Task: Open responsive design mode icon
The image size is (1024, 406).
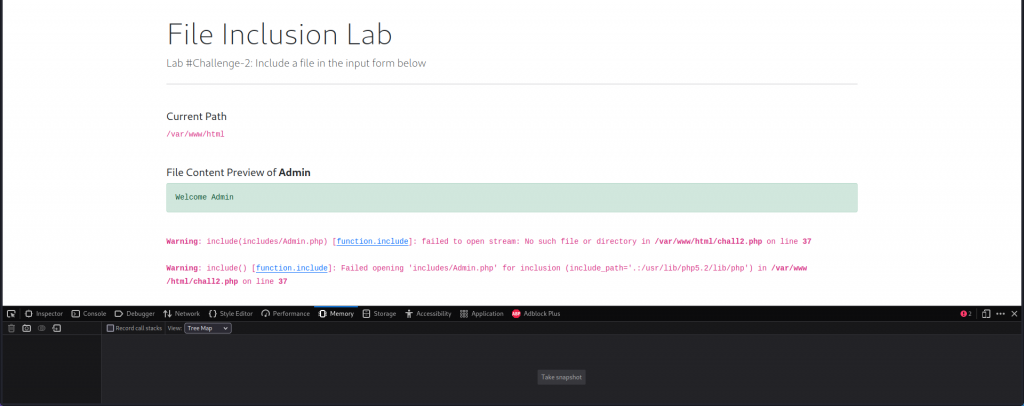Action: point(985,313)
